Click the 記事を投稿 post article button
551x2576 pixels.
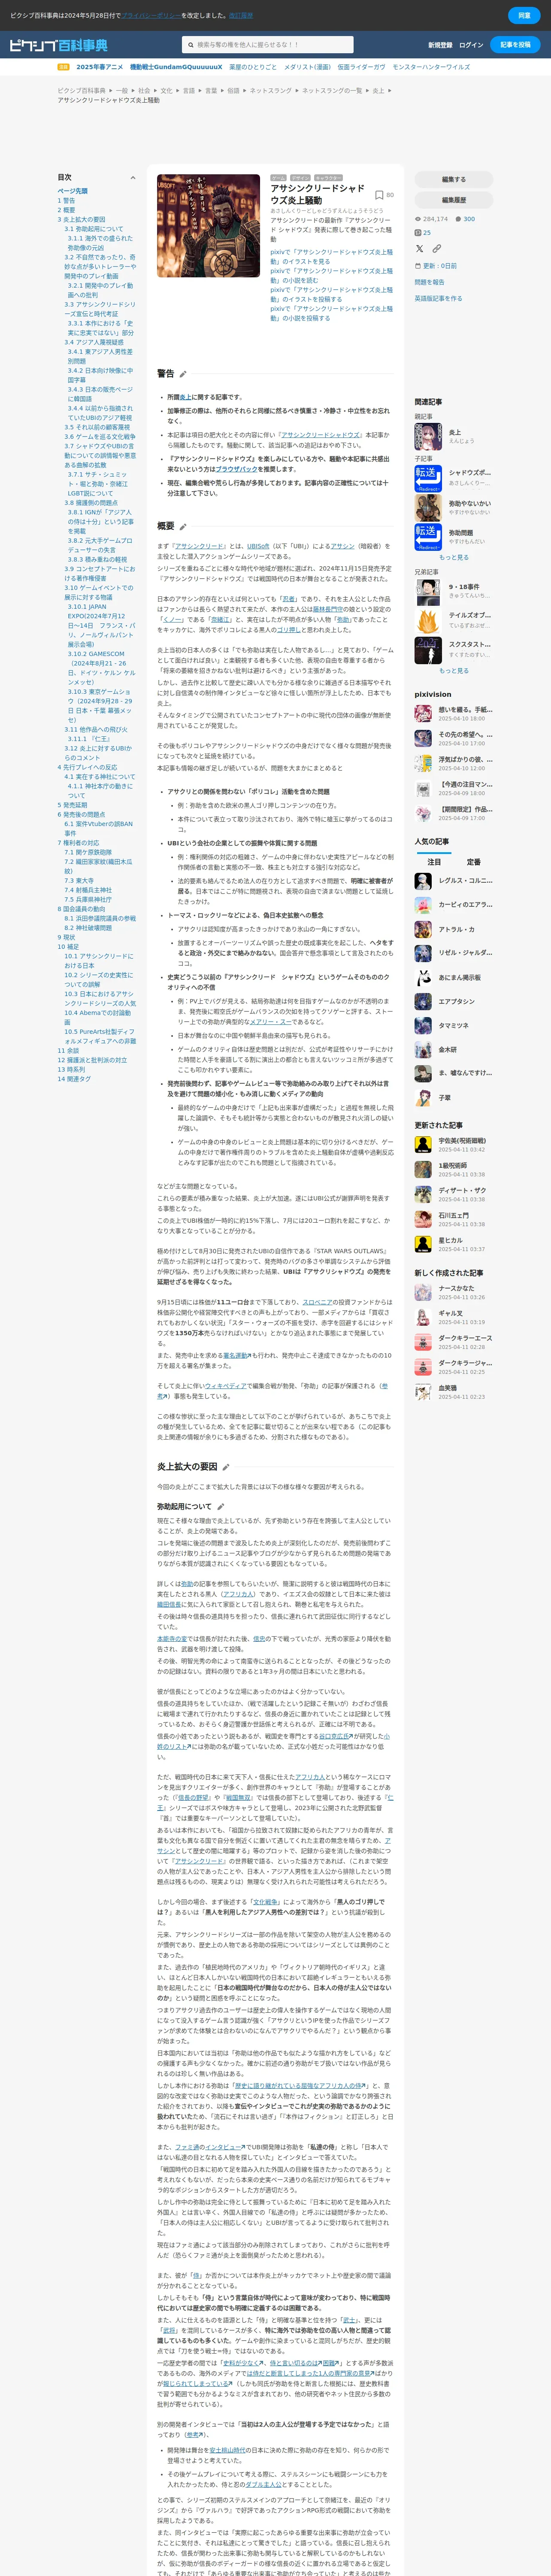[x=516, y=45]
